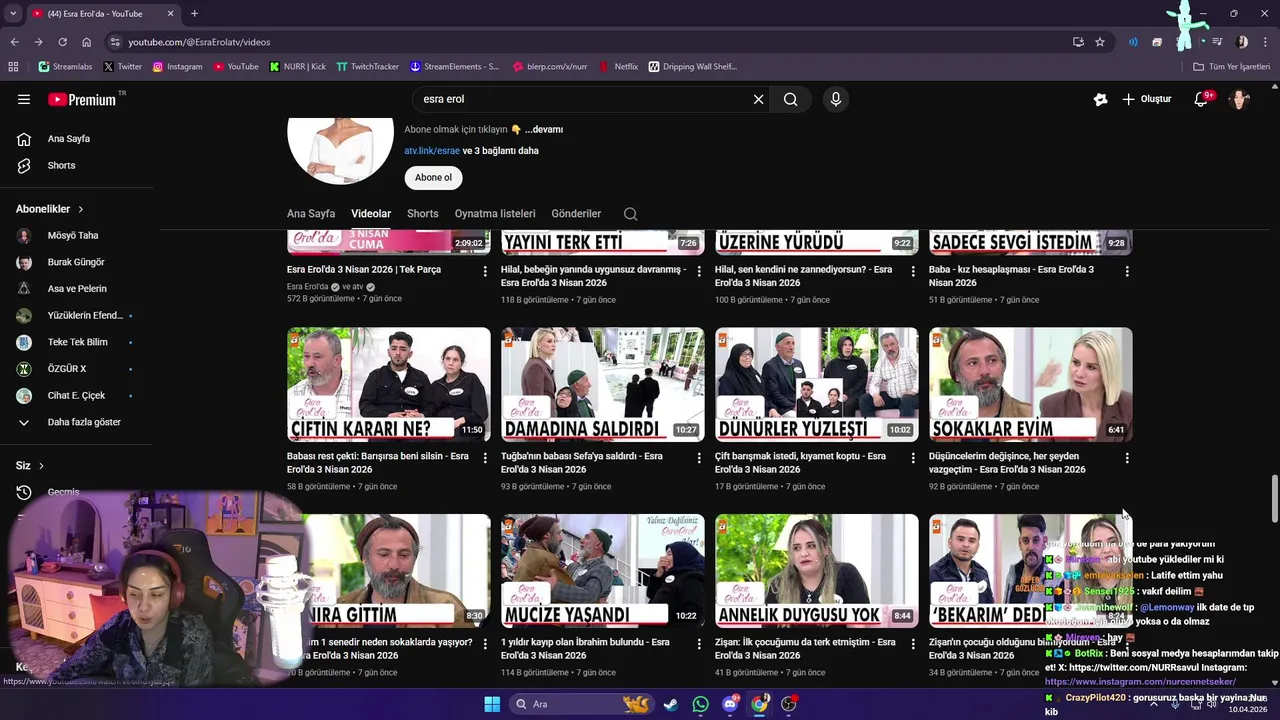Play 'MUCİZE YAŞANDI' video thumbnail
This screenshot has height=720, width=1280.
pyautogui.click(x=603, y=571)
